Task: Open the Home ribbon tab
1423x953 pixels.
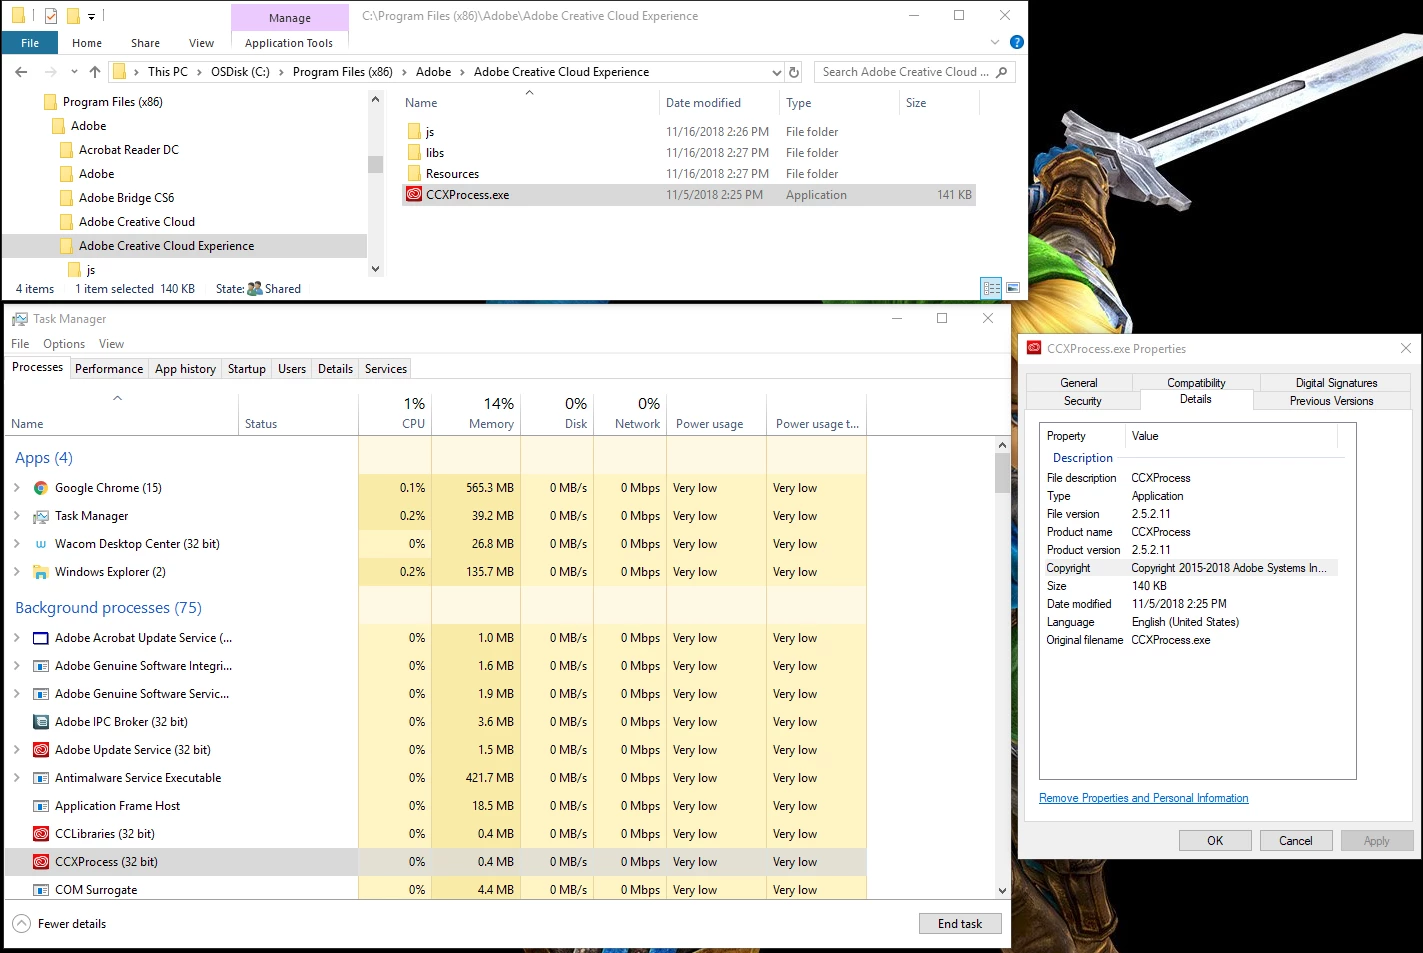Action: [87, 43]
